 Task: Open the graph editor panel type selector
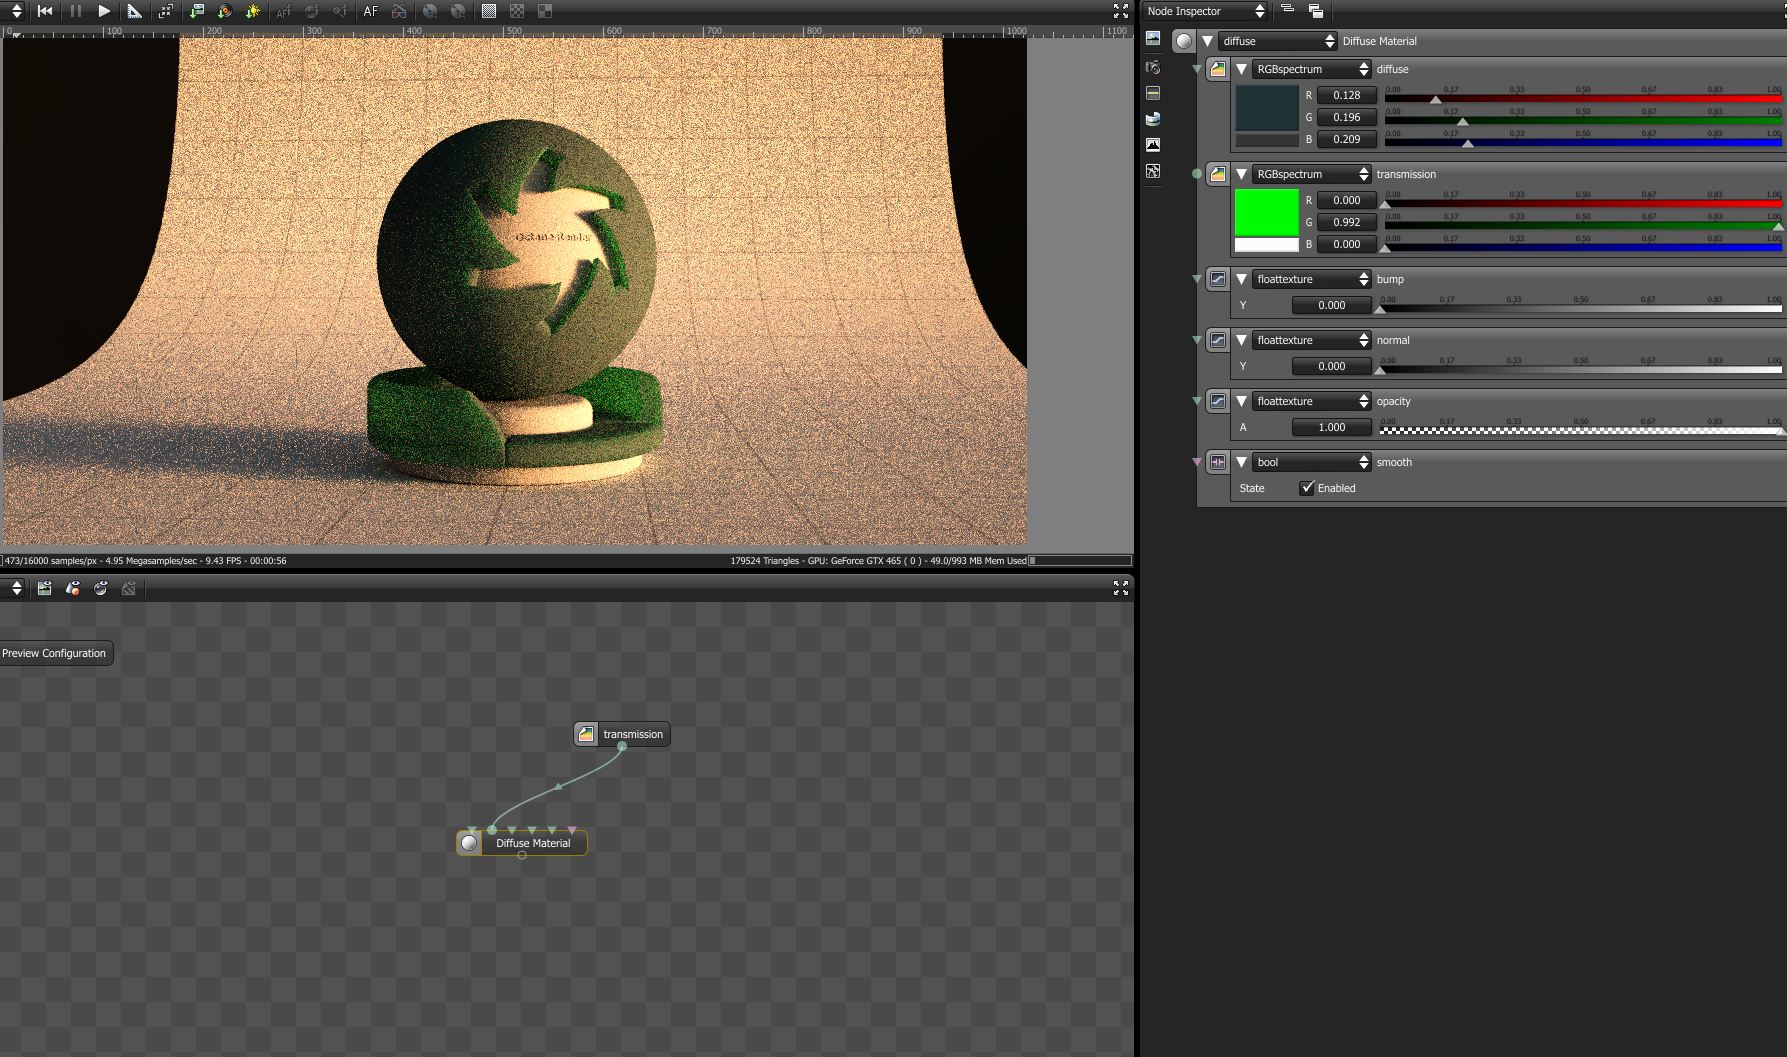pos(16,588)
